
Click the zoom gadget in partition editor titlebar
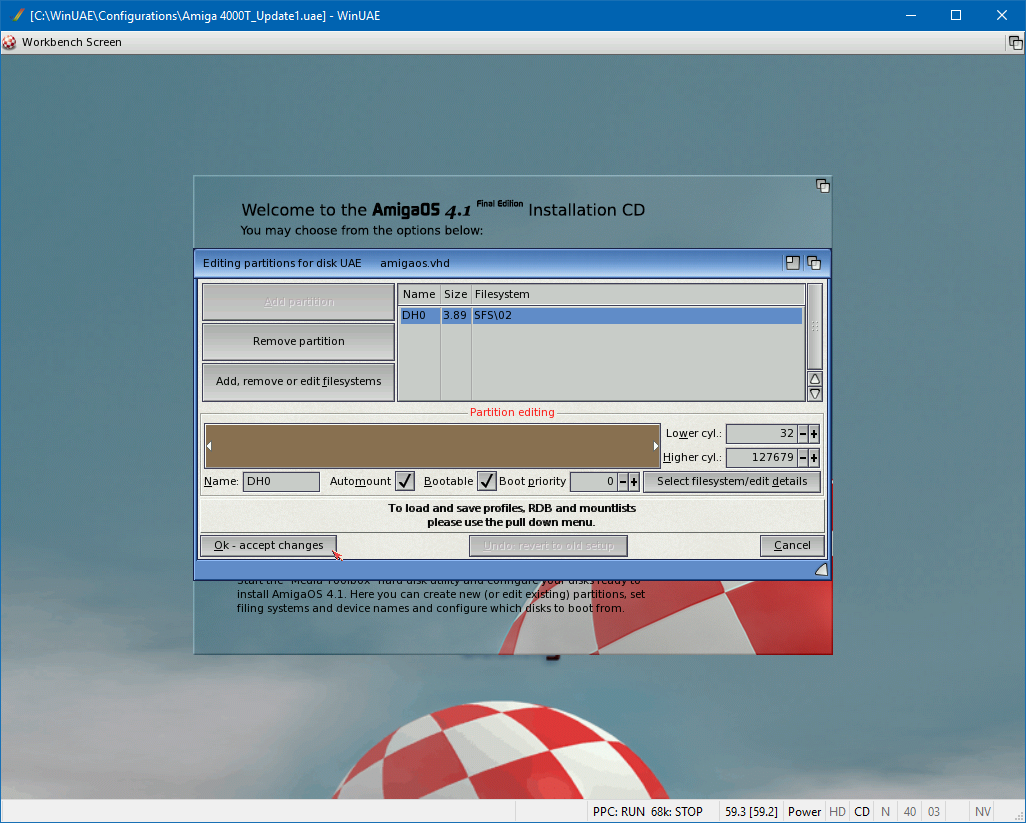pos(793,263)
